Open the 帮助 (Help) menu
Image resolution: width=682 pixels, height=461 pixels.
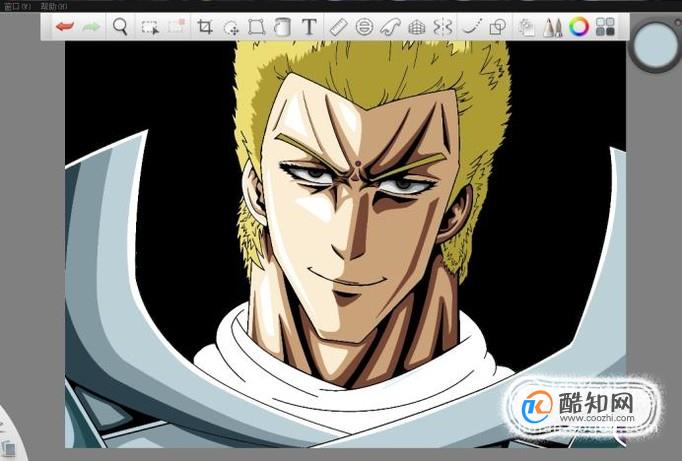[x=53, y=7]
